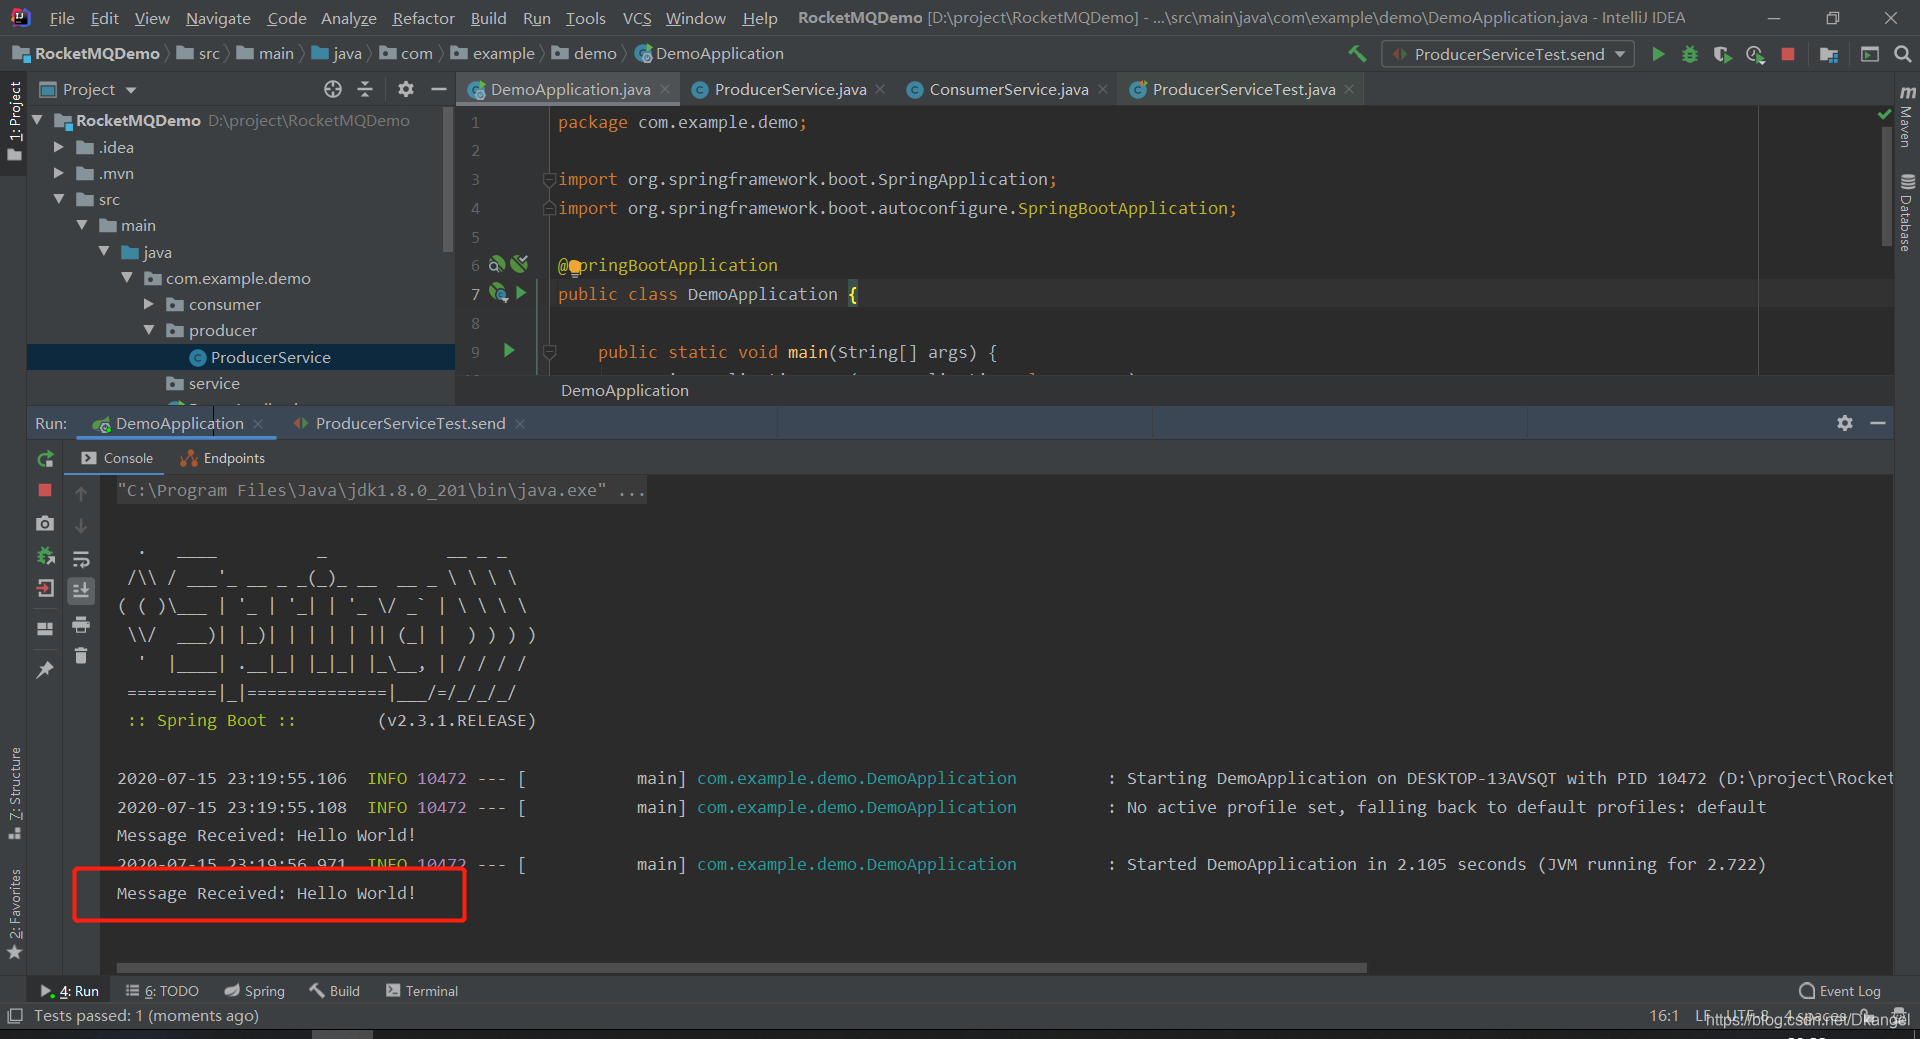The image size is (1920, 1039).
Task: Restore layout icon in Run panel sidebar
Action: pos(45,629)
